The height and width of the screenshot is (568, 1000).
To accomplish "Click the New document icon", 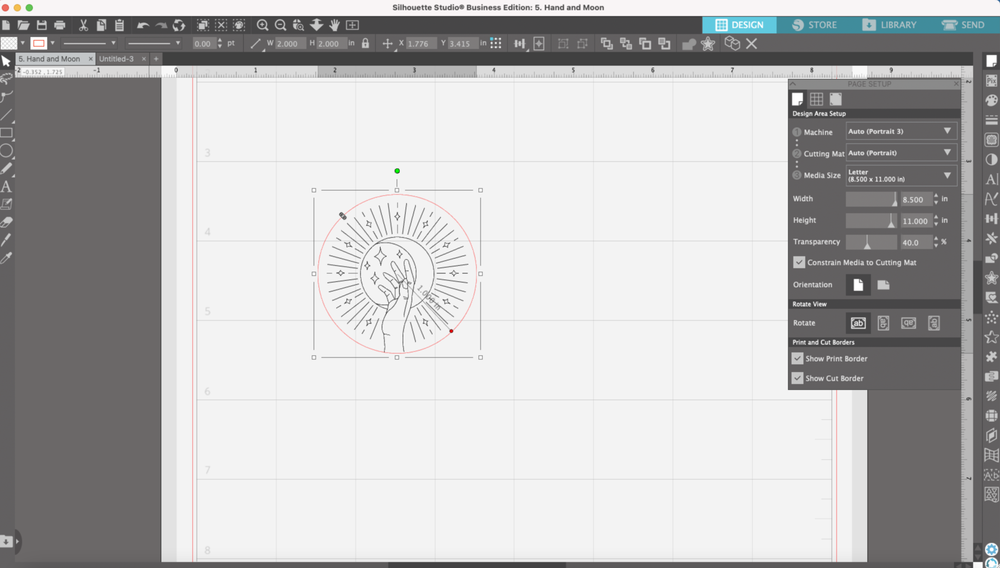I will (6, 25).
